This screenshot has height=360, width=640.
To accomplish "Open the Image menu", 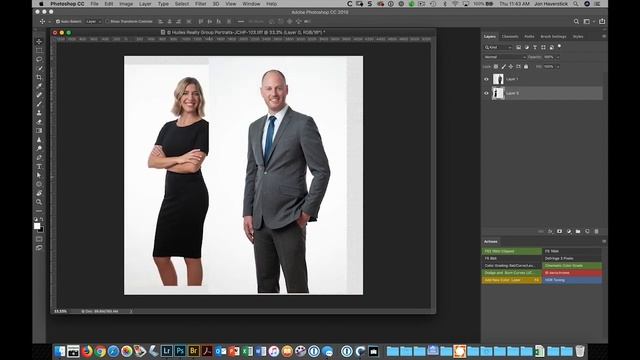I will click(126, 4).
